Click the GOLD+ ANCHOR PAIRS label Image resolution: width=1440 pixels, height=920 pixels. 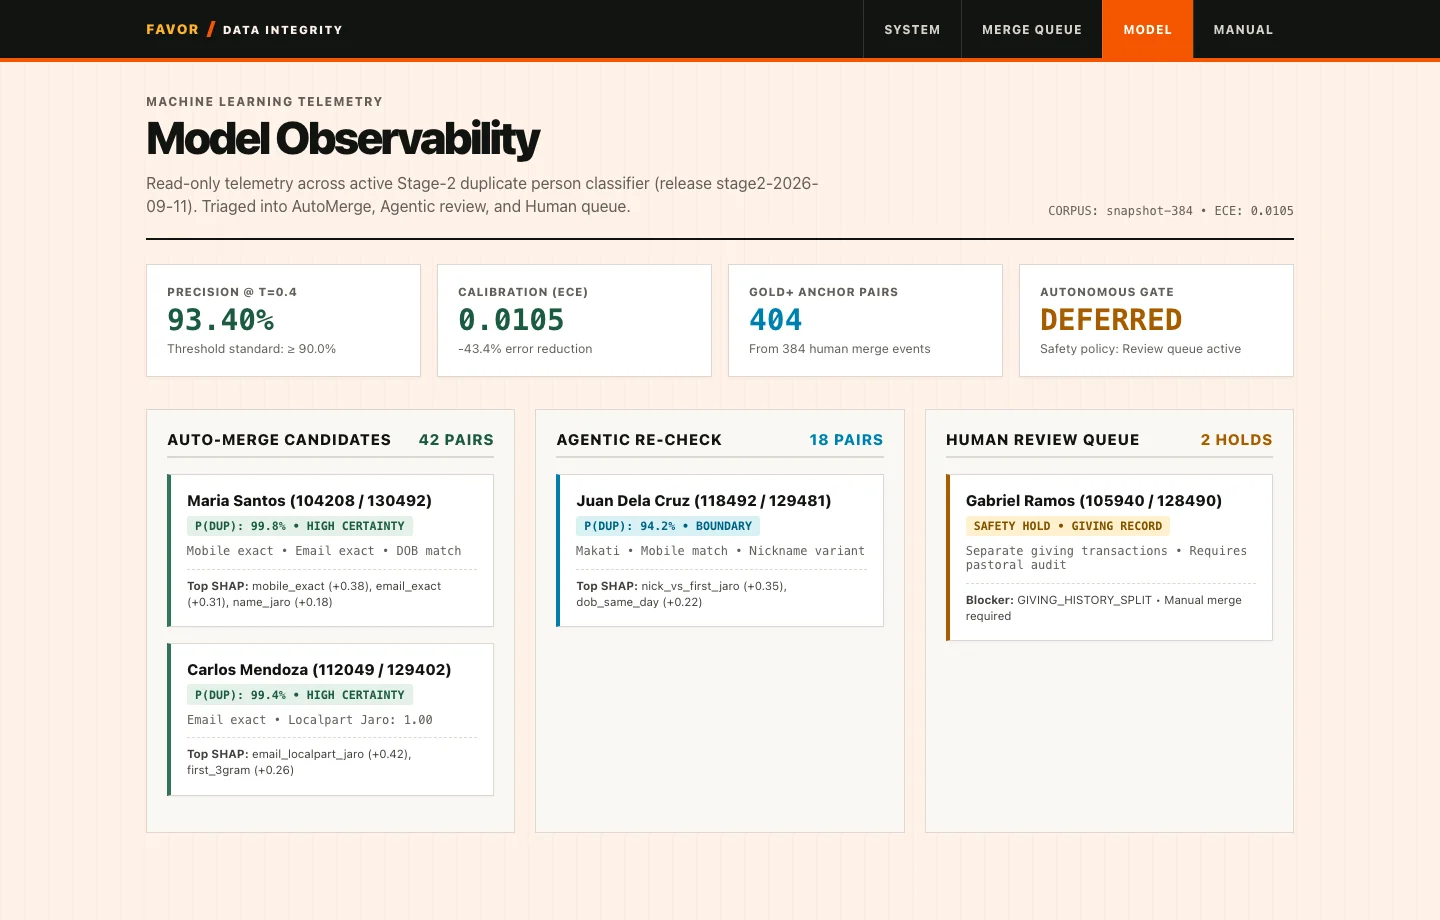[x=823, y=292]
